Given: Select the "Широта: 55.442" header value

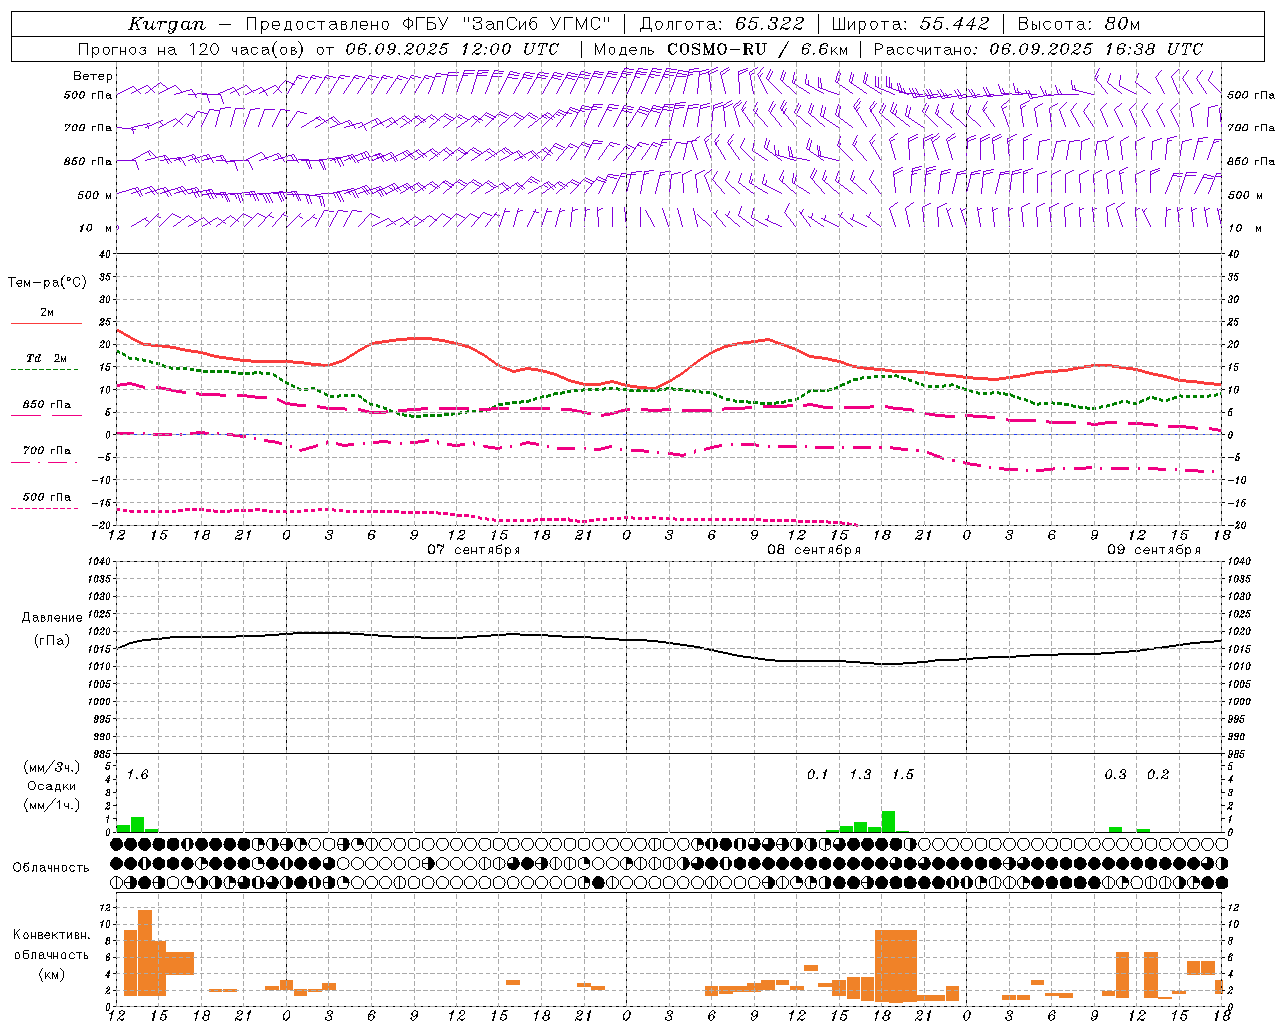Looking at the screenshot, I should pyautogui.click(x=911, y=24).
